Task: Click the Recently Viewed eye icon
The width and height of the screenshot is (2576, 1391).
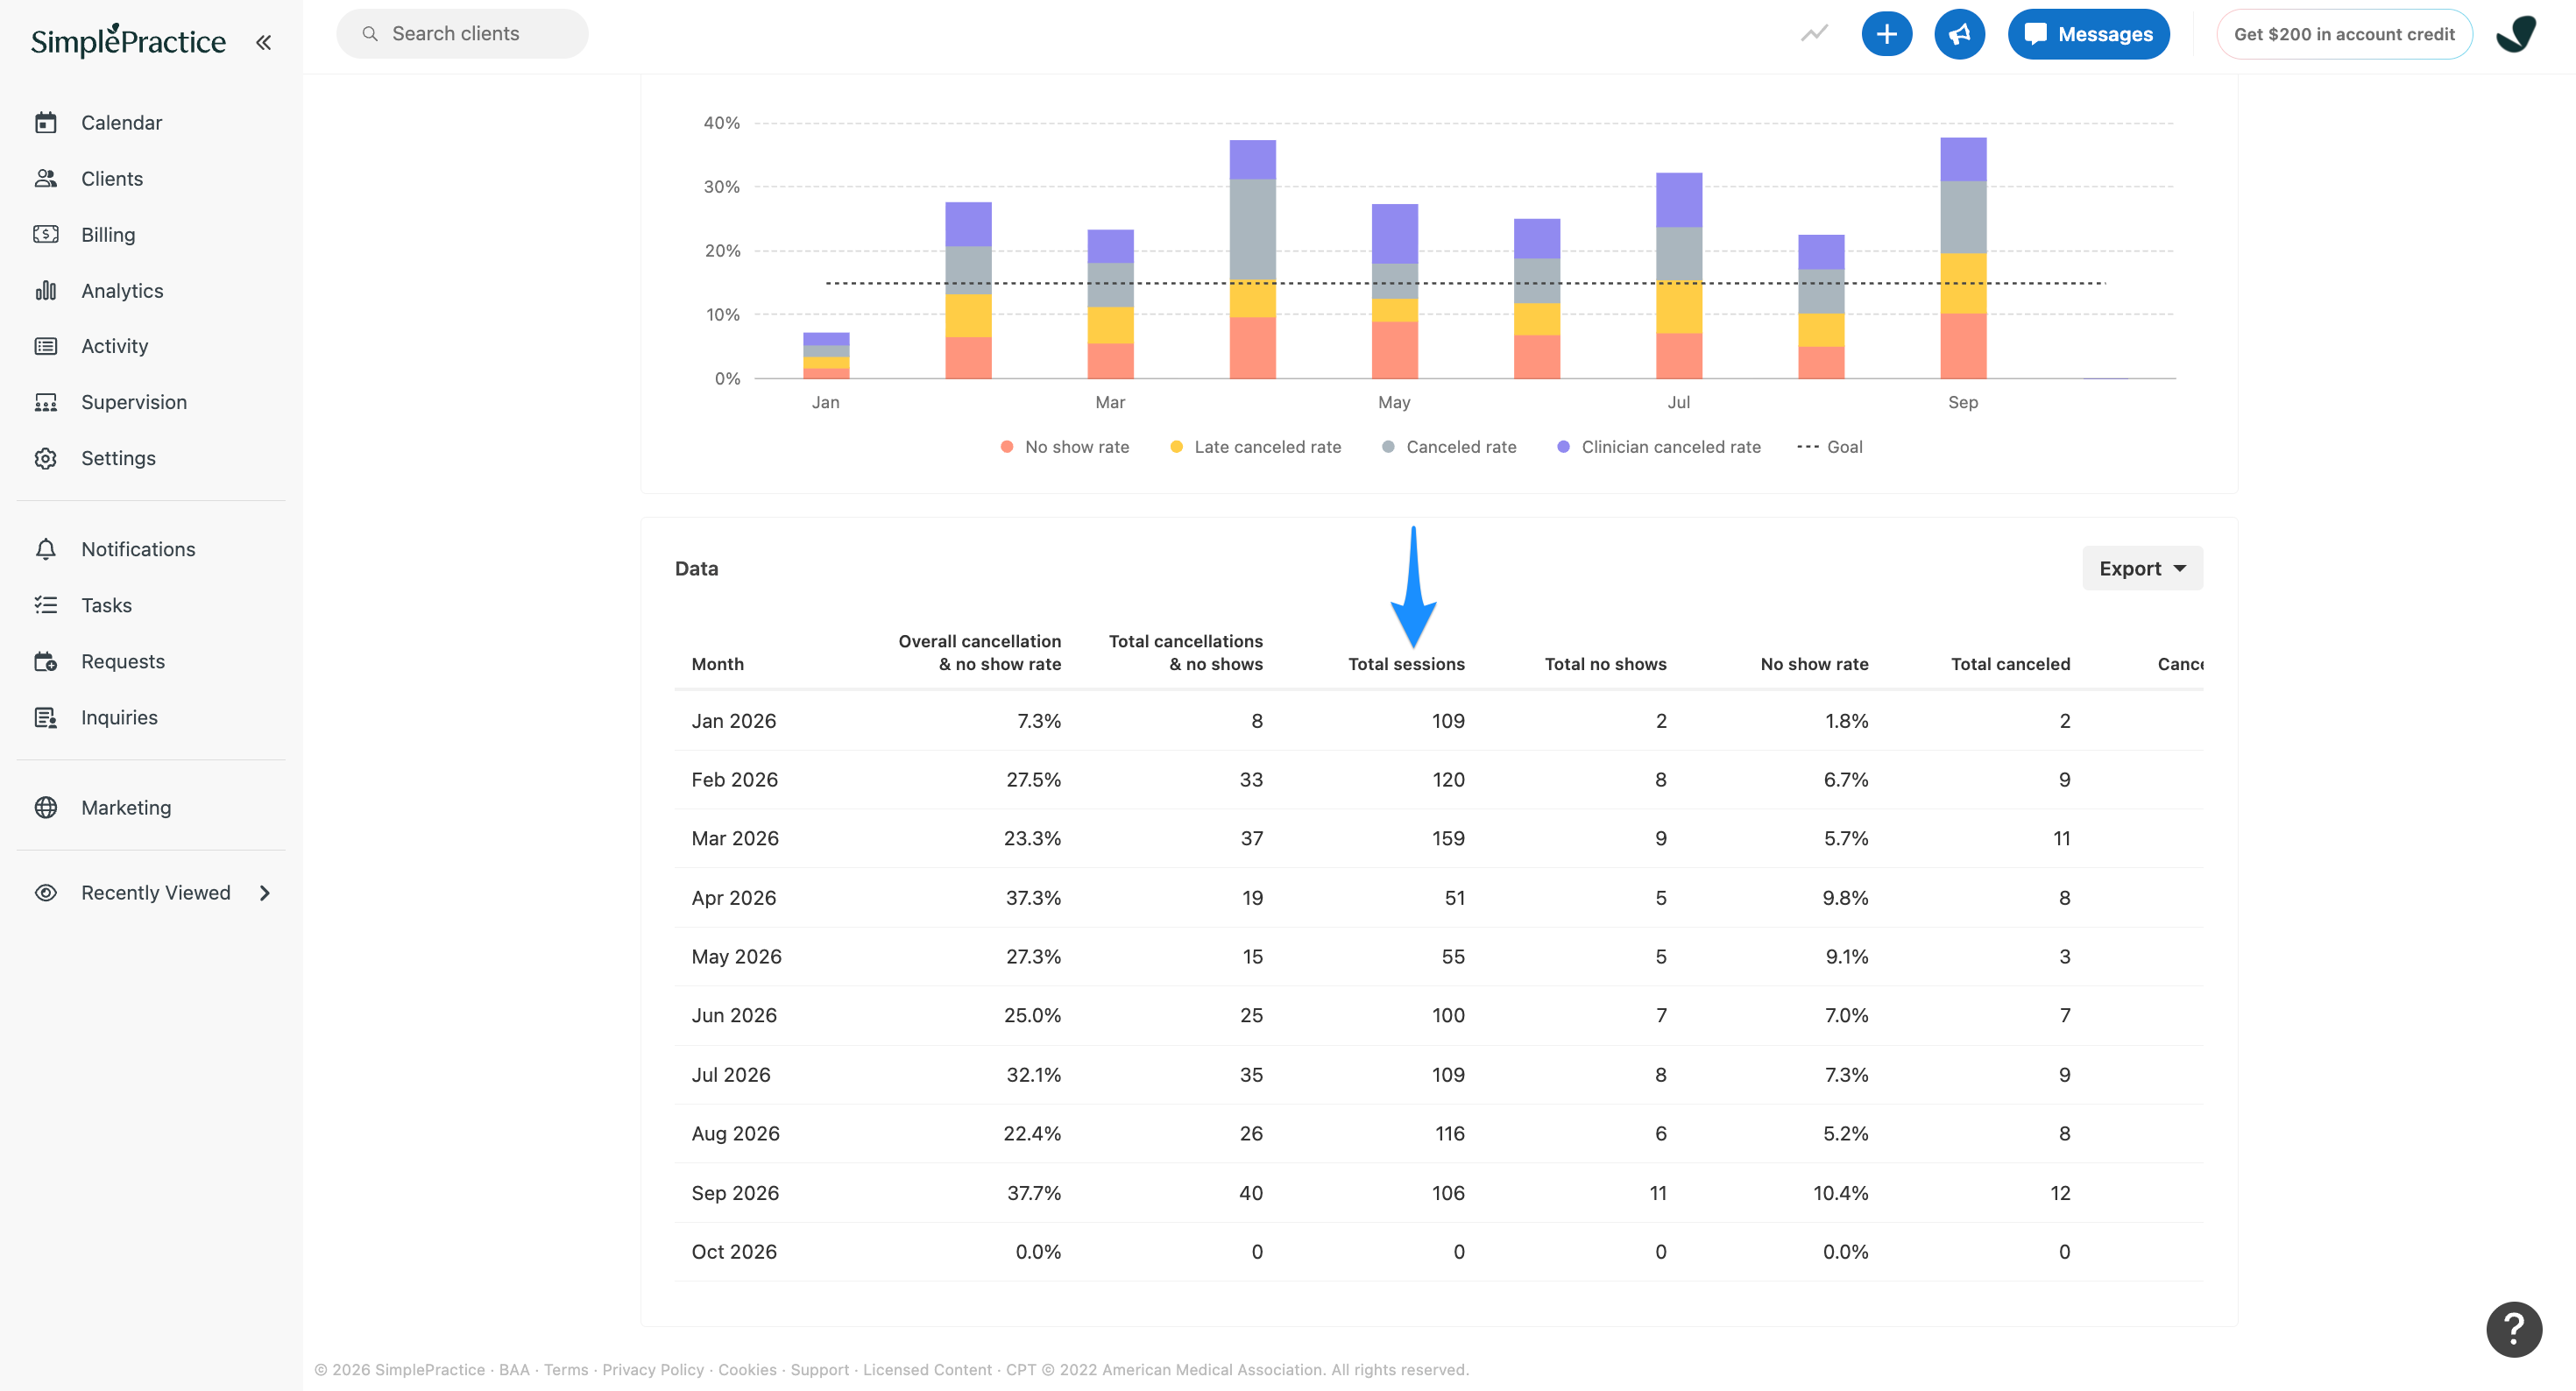Action: [46, 893]
